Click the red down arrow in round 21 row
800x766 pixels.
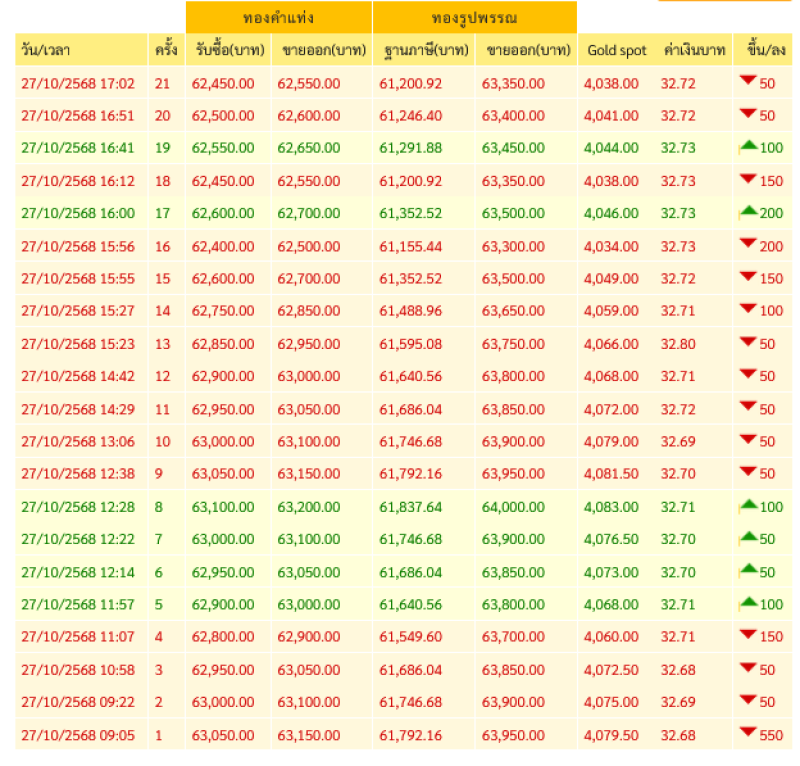pos(747,81)
